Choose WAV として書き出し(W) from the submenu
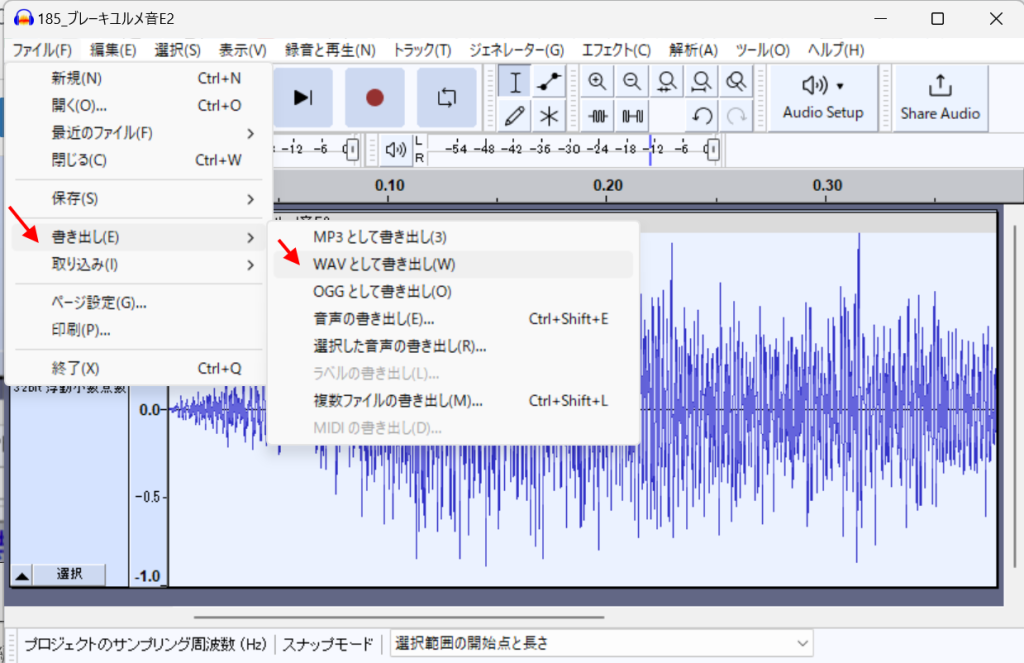The height and width of the screenshot is (663, 1024). click(x=384, y=265)
